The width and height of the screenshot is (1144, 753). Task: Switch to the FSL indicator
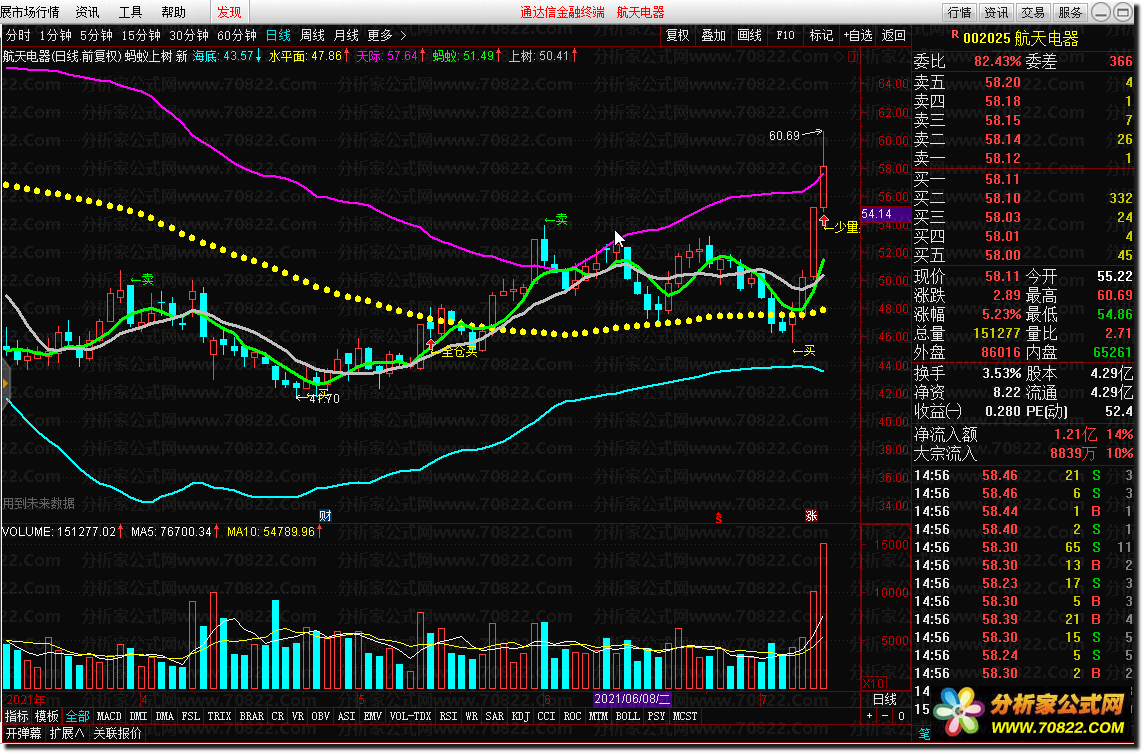click(190, 717)
